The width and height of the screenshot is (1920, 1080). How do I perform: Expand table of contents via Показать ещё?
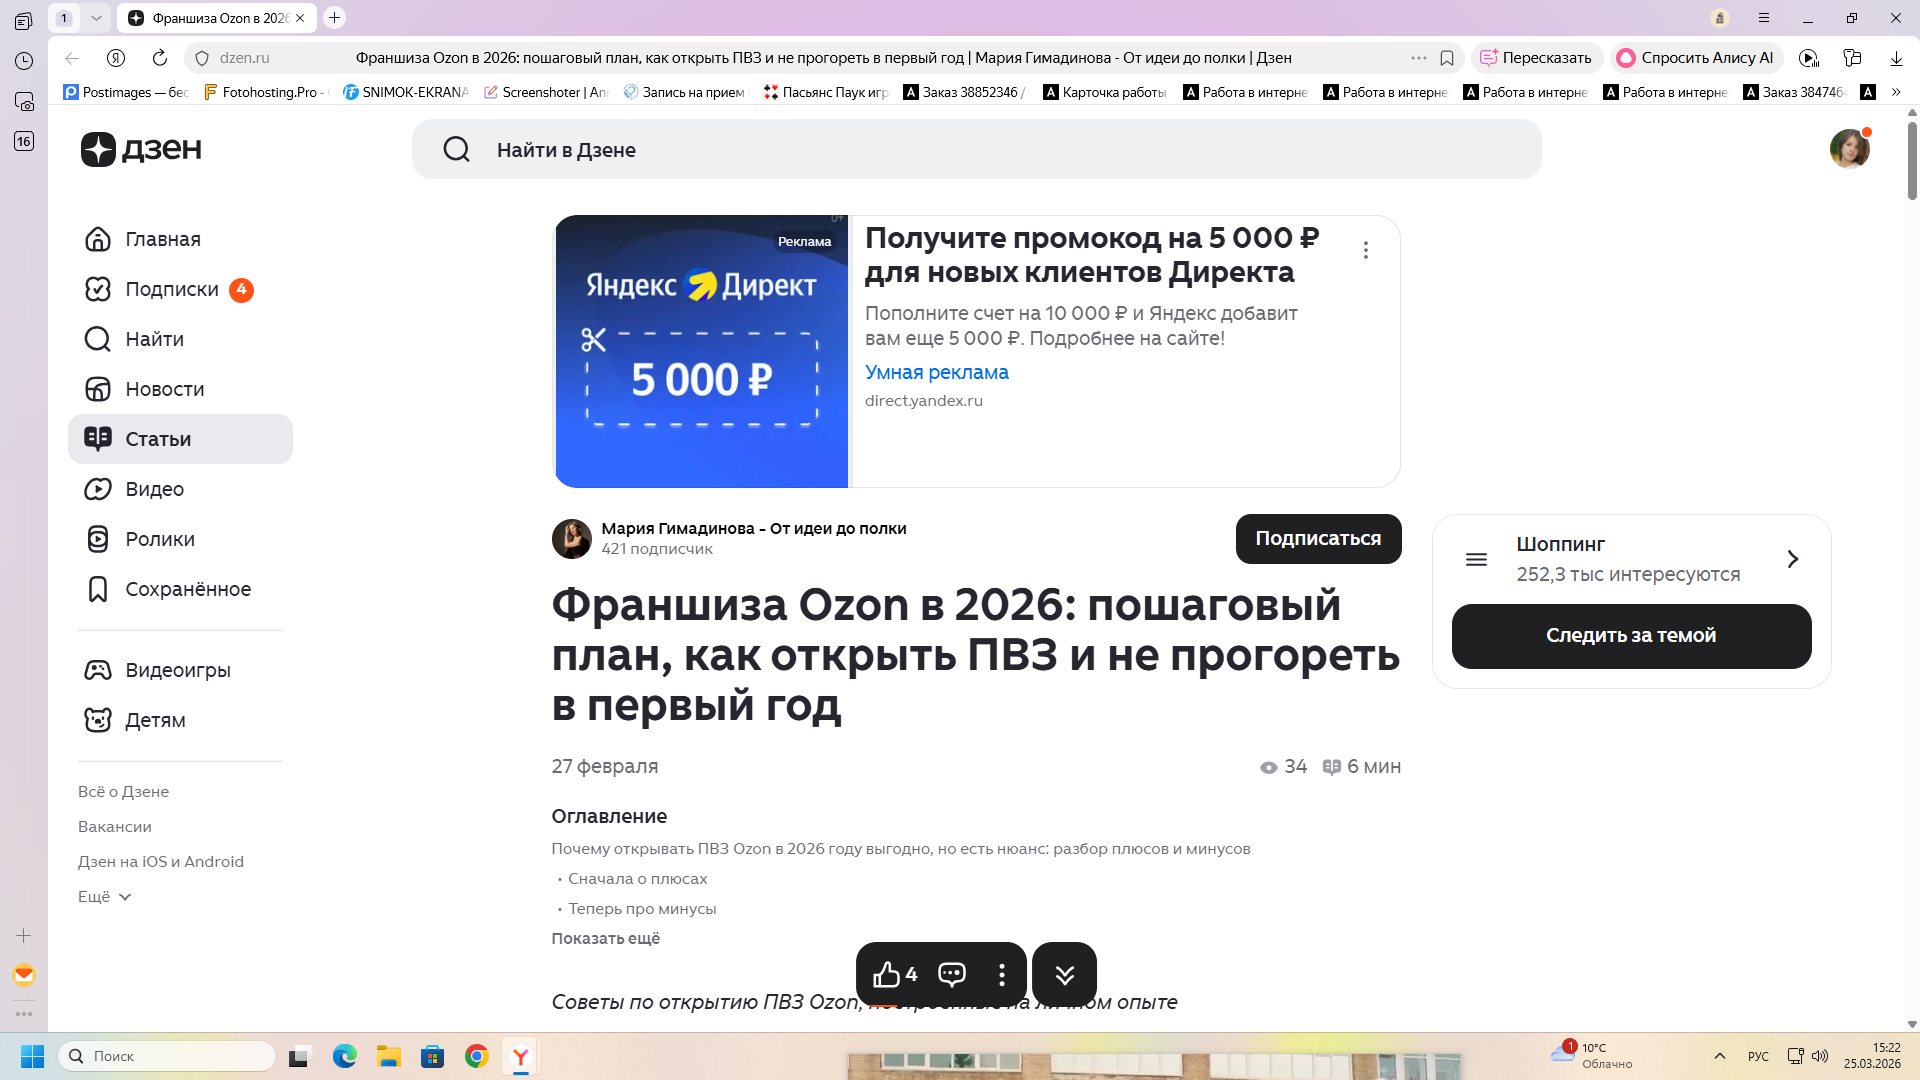[605, 938]
